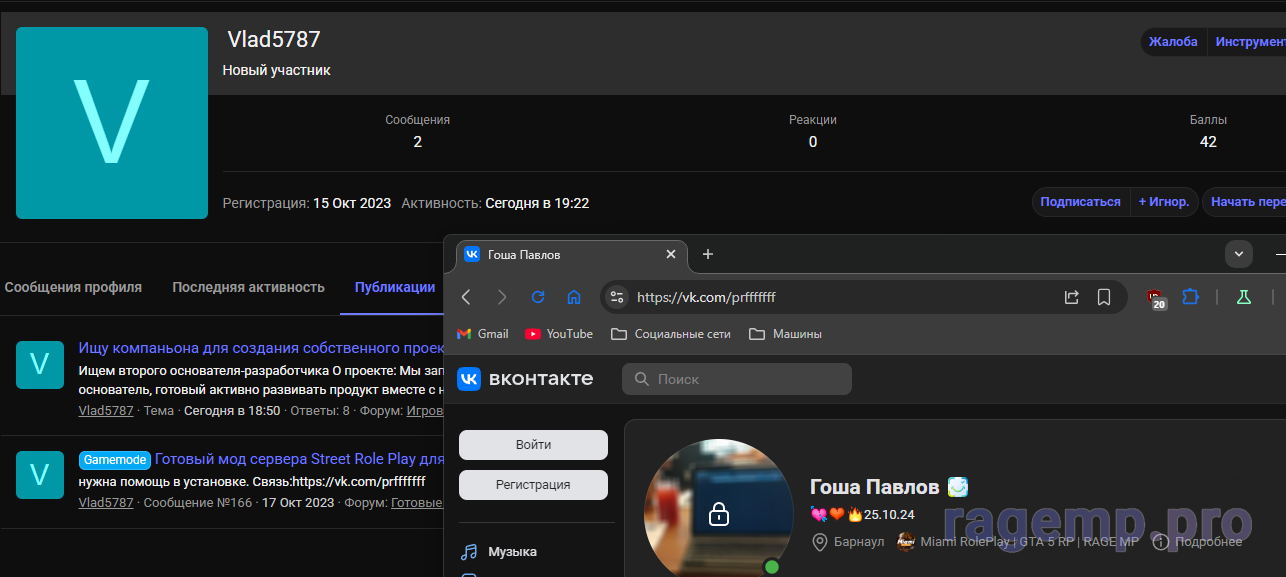The width and height of the screenshot is (1286, 577).
Task: Open the ad blocker extension icon
Action: coord(1156,297)
